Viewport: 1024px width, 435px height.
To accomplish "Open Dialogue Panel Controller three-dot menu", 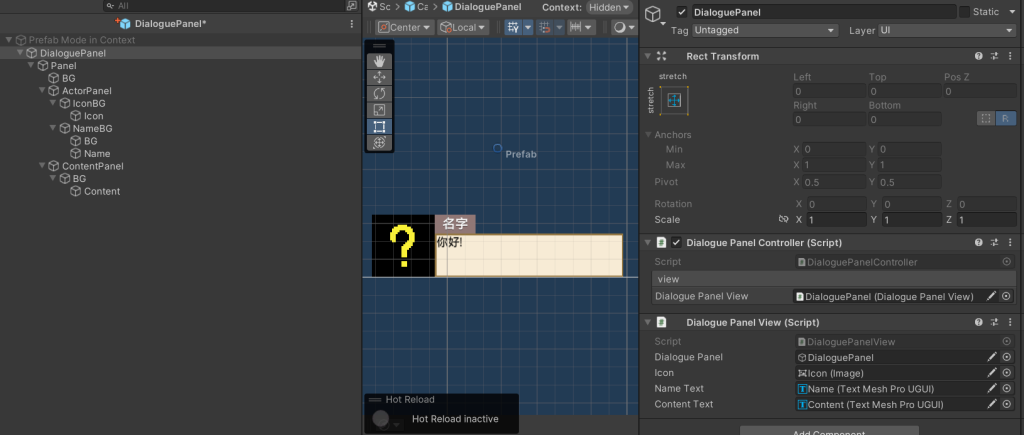I will click(x=1008, y=242).
